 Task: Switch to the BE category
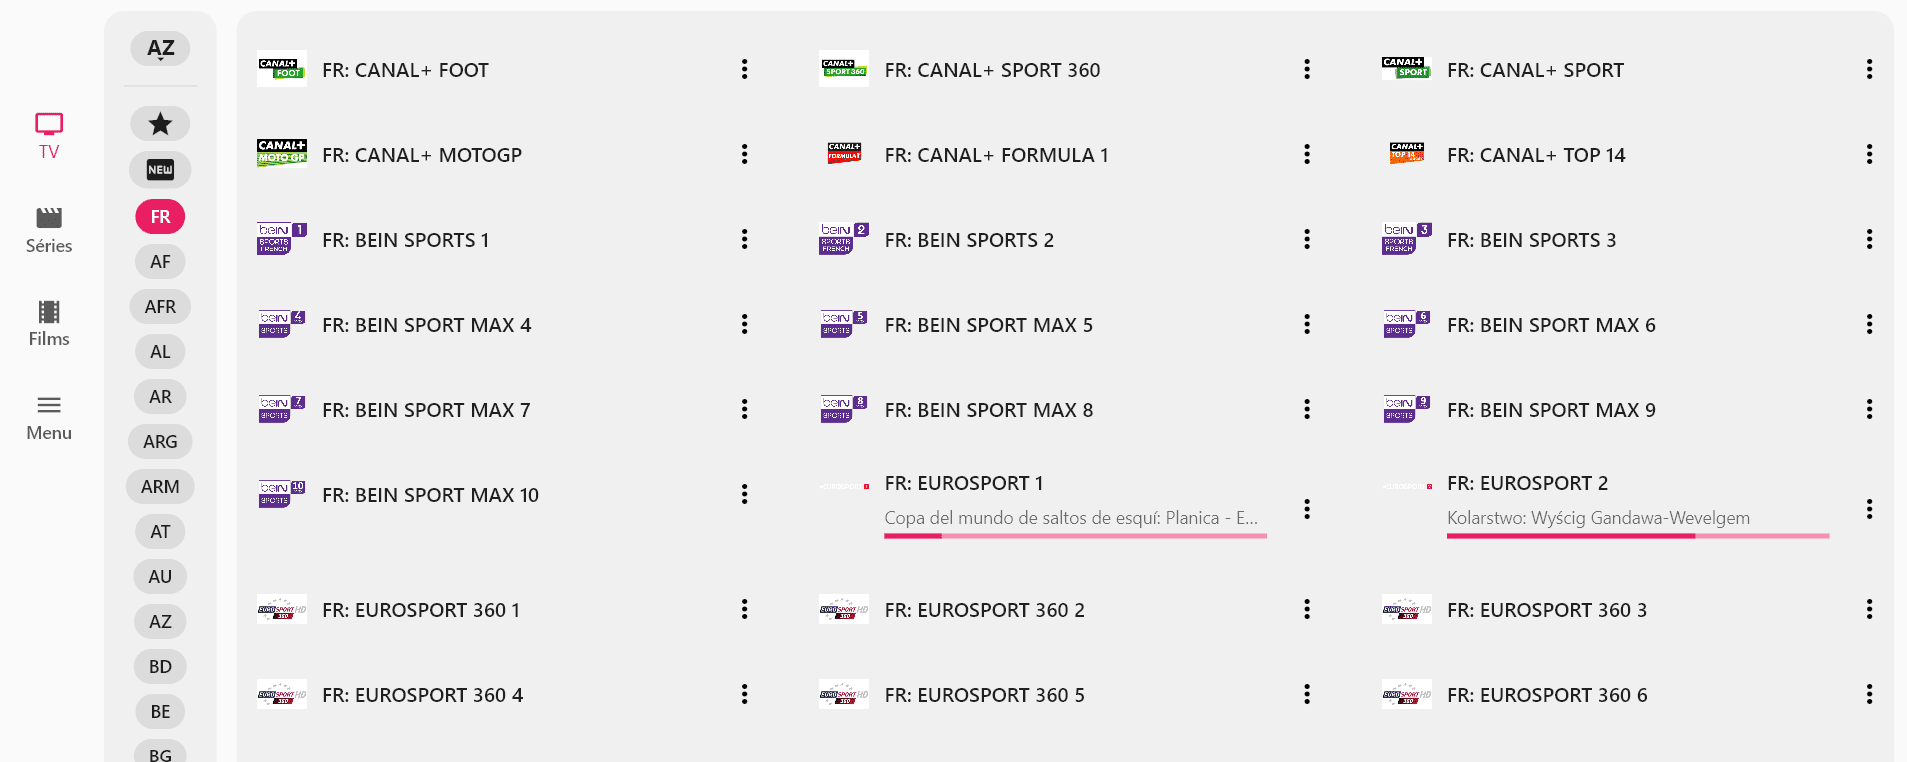(160, 712)
